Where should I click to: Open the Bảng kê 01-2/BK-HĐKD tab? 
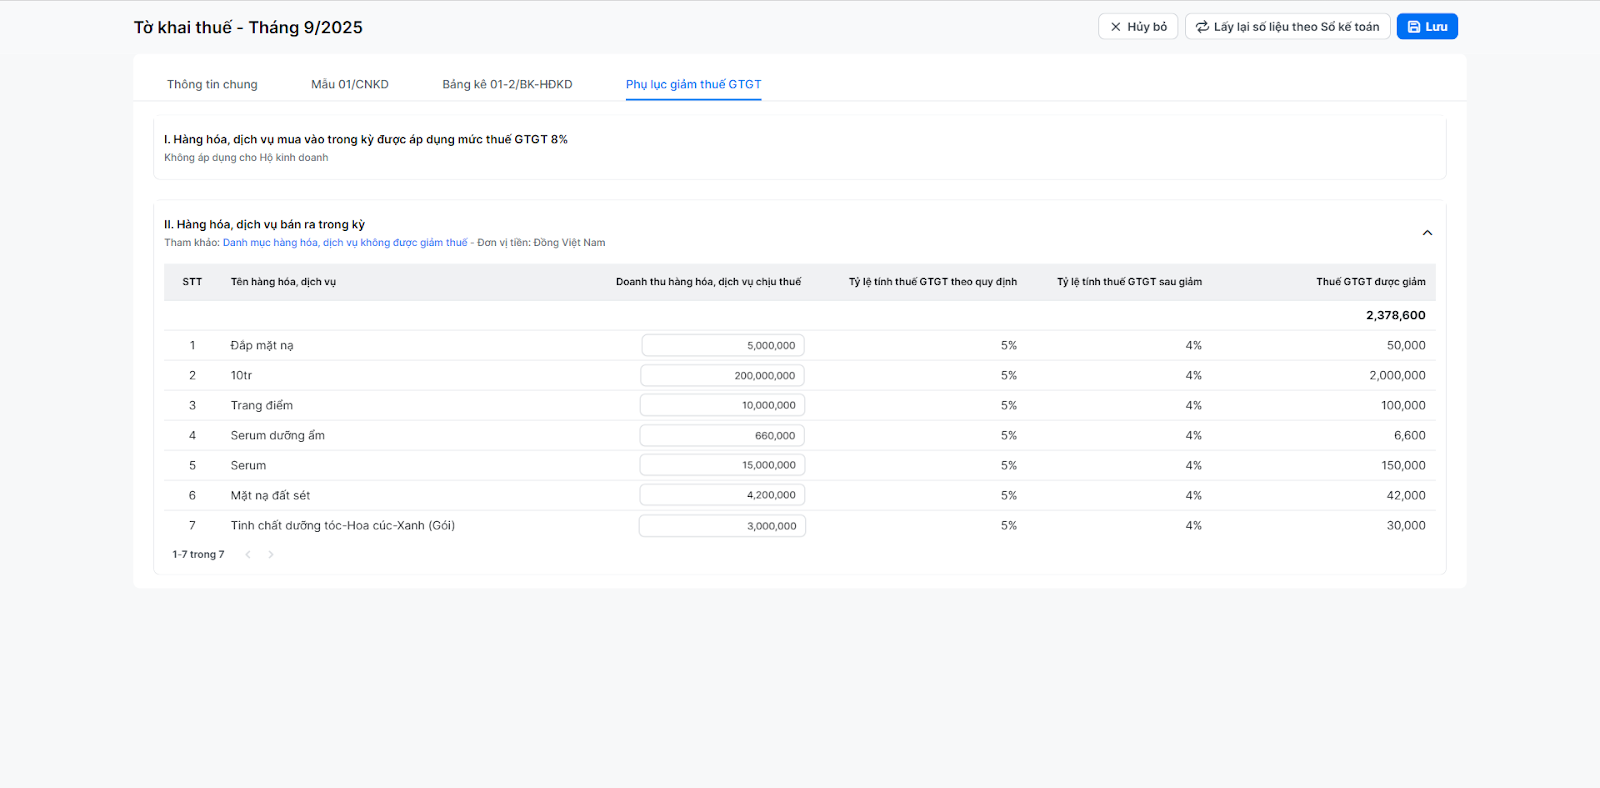[x=507, y=84]
